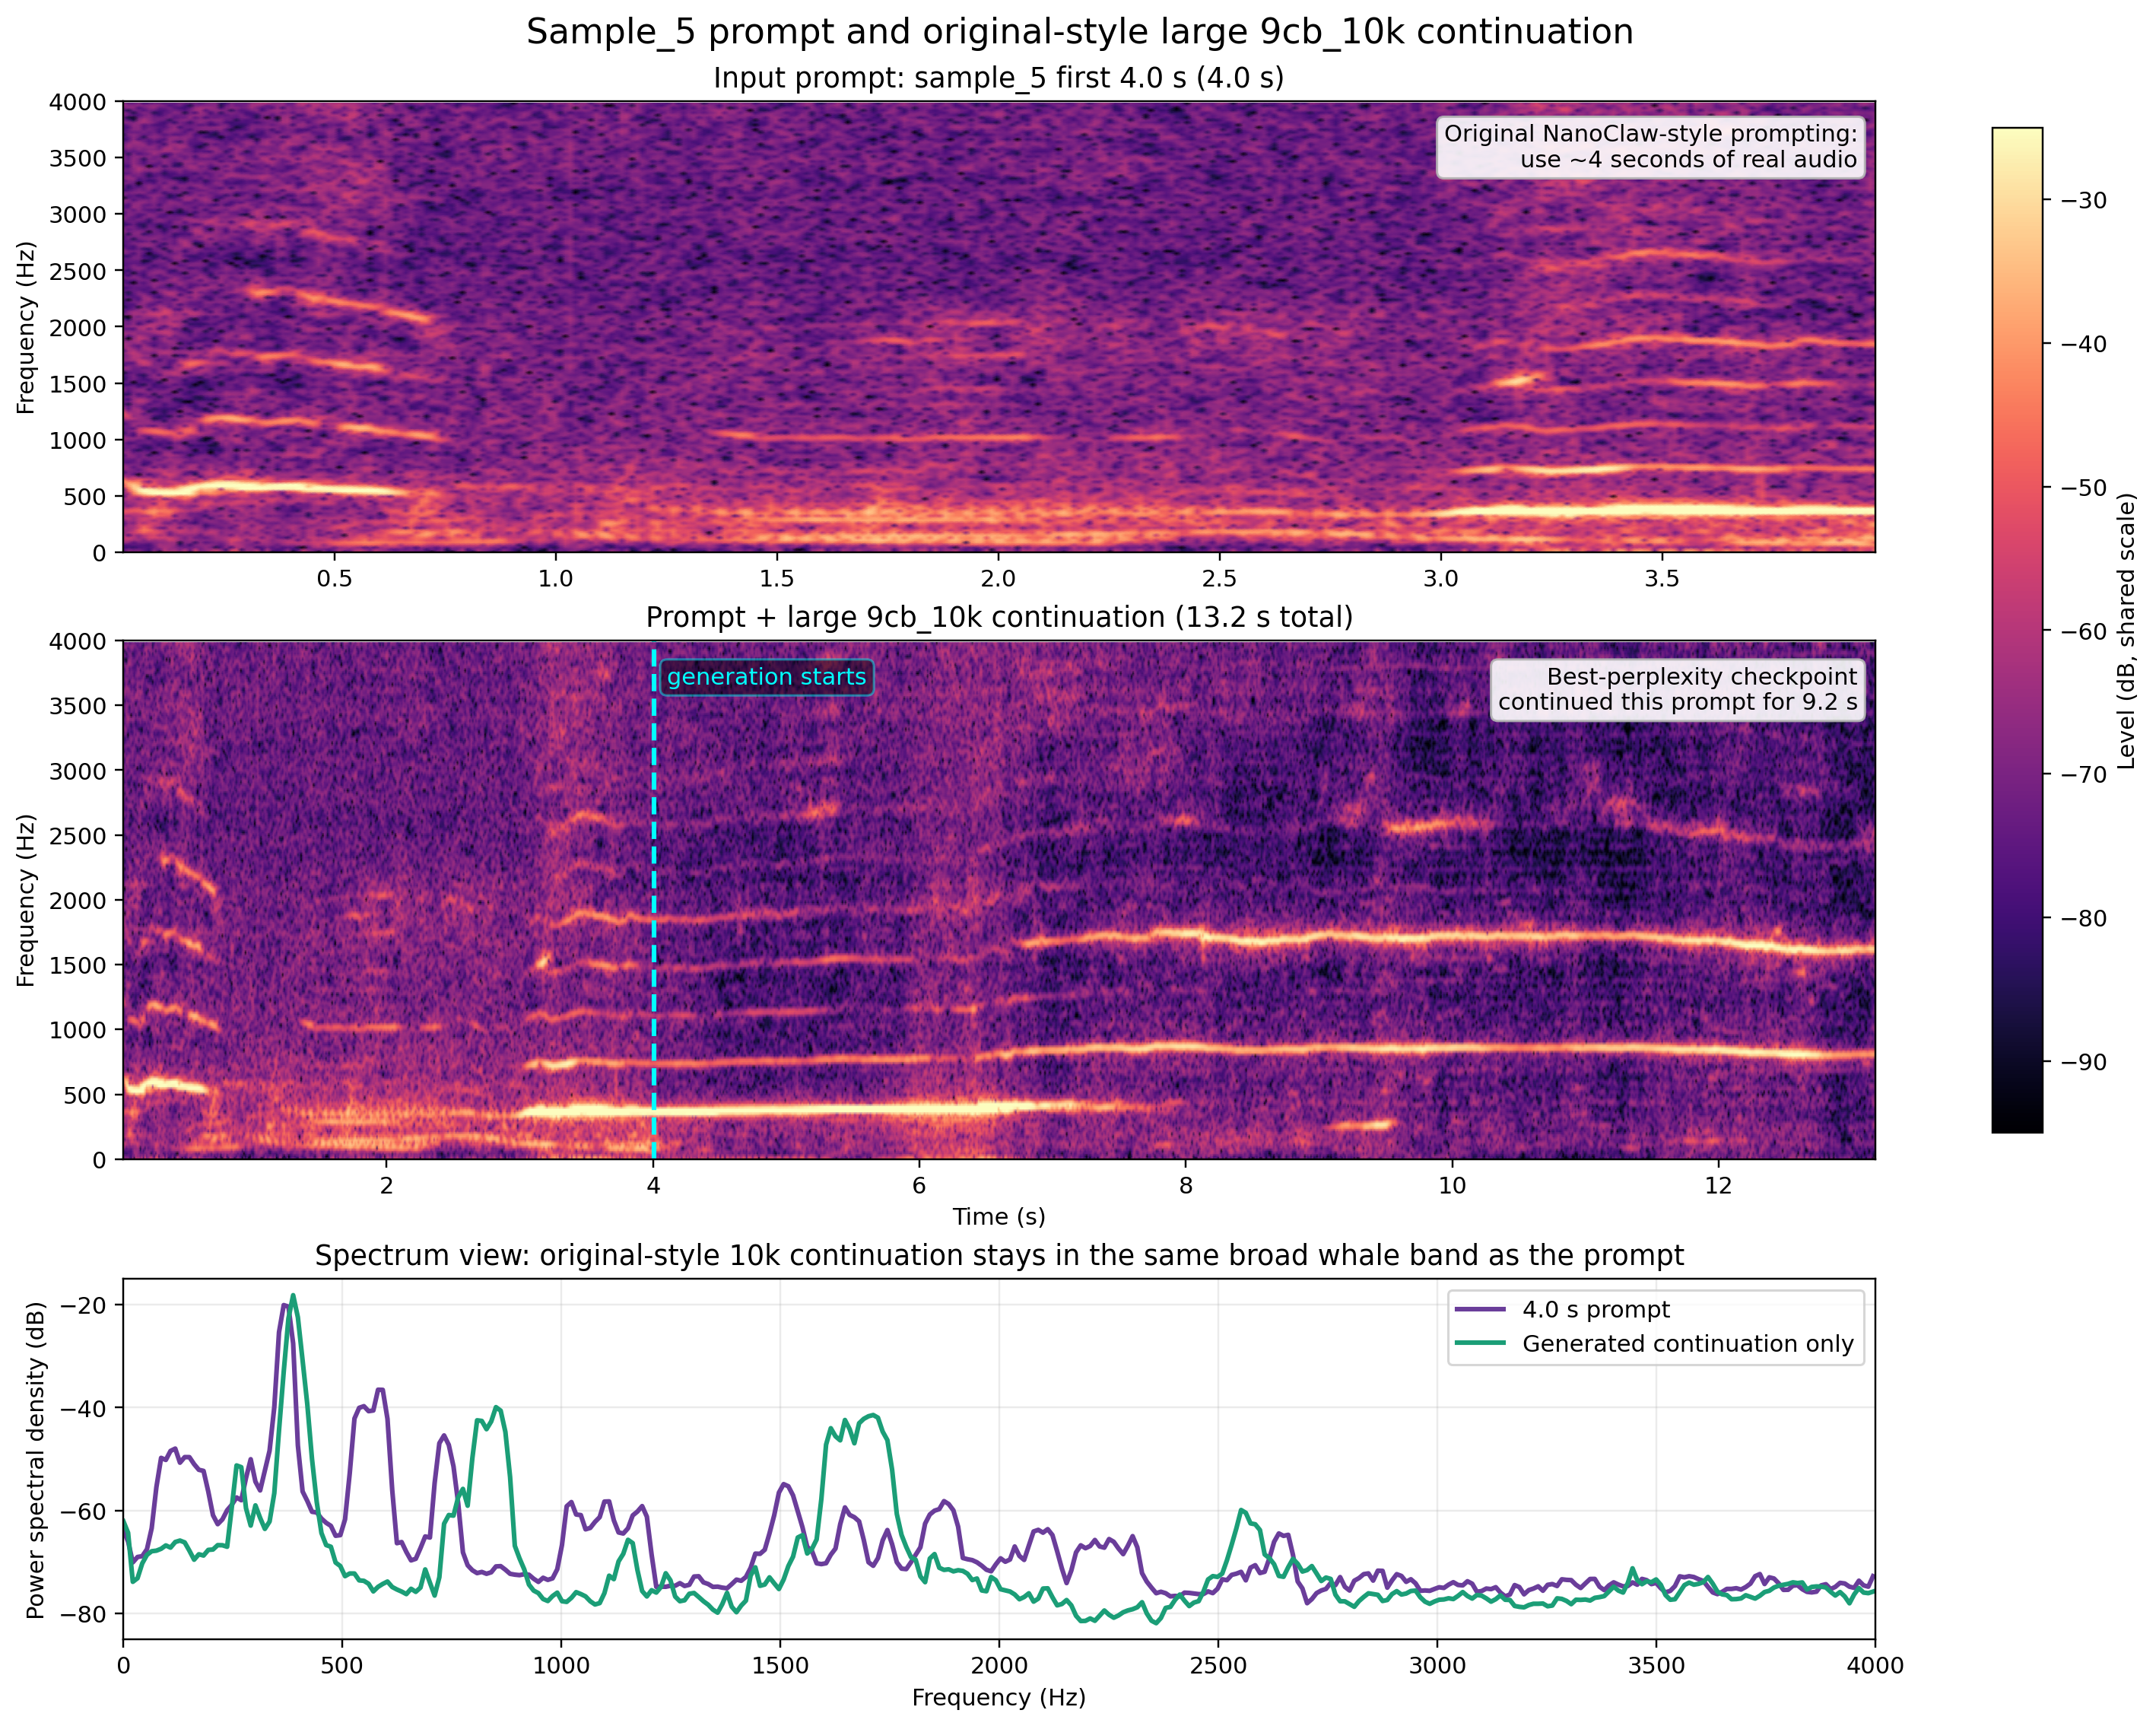2156x1726 pixels.
Task: Click the 'Original NanoClaw-style prompting' annotation box
Action: (1650, 147)
